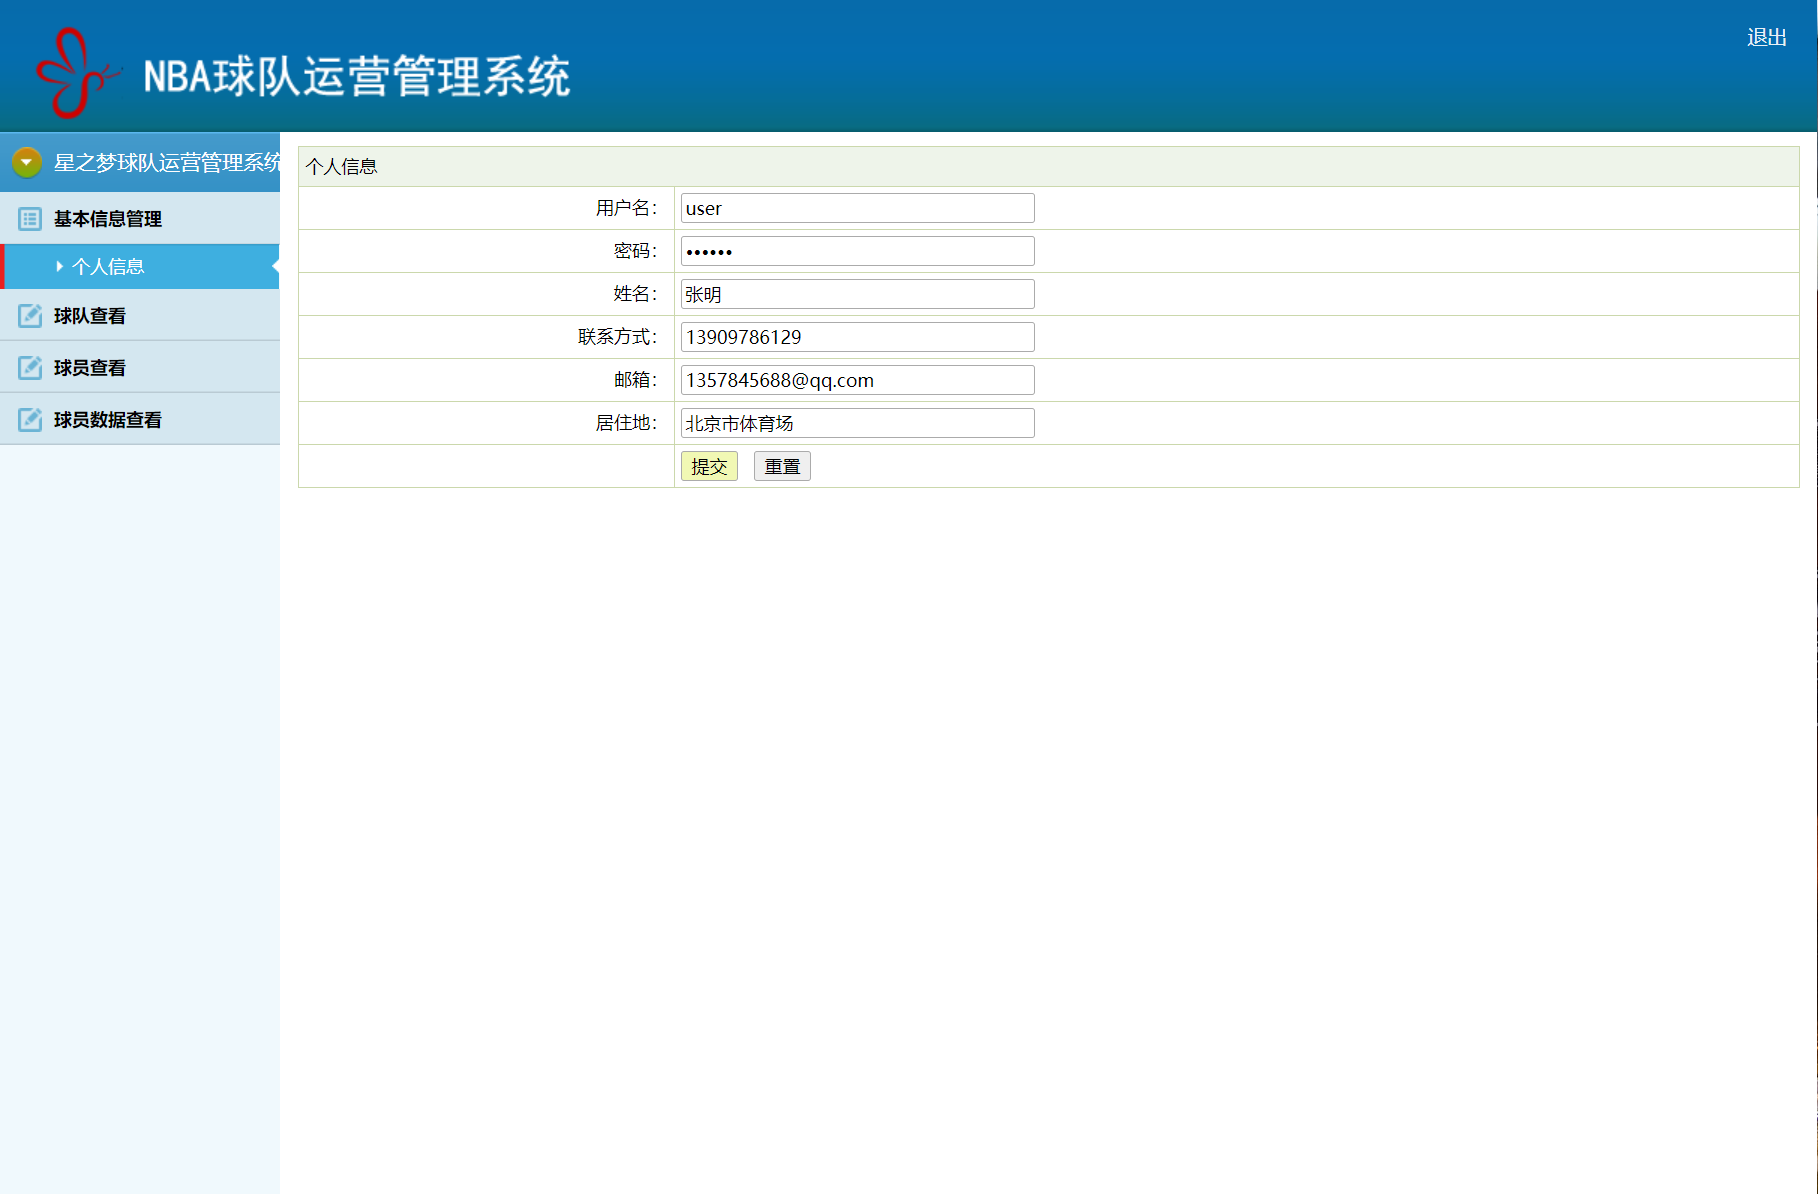Click inside the 密码 password field
The height and width of the screenshot is (1194, 1818).
[x=856, y=250]
